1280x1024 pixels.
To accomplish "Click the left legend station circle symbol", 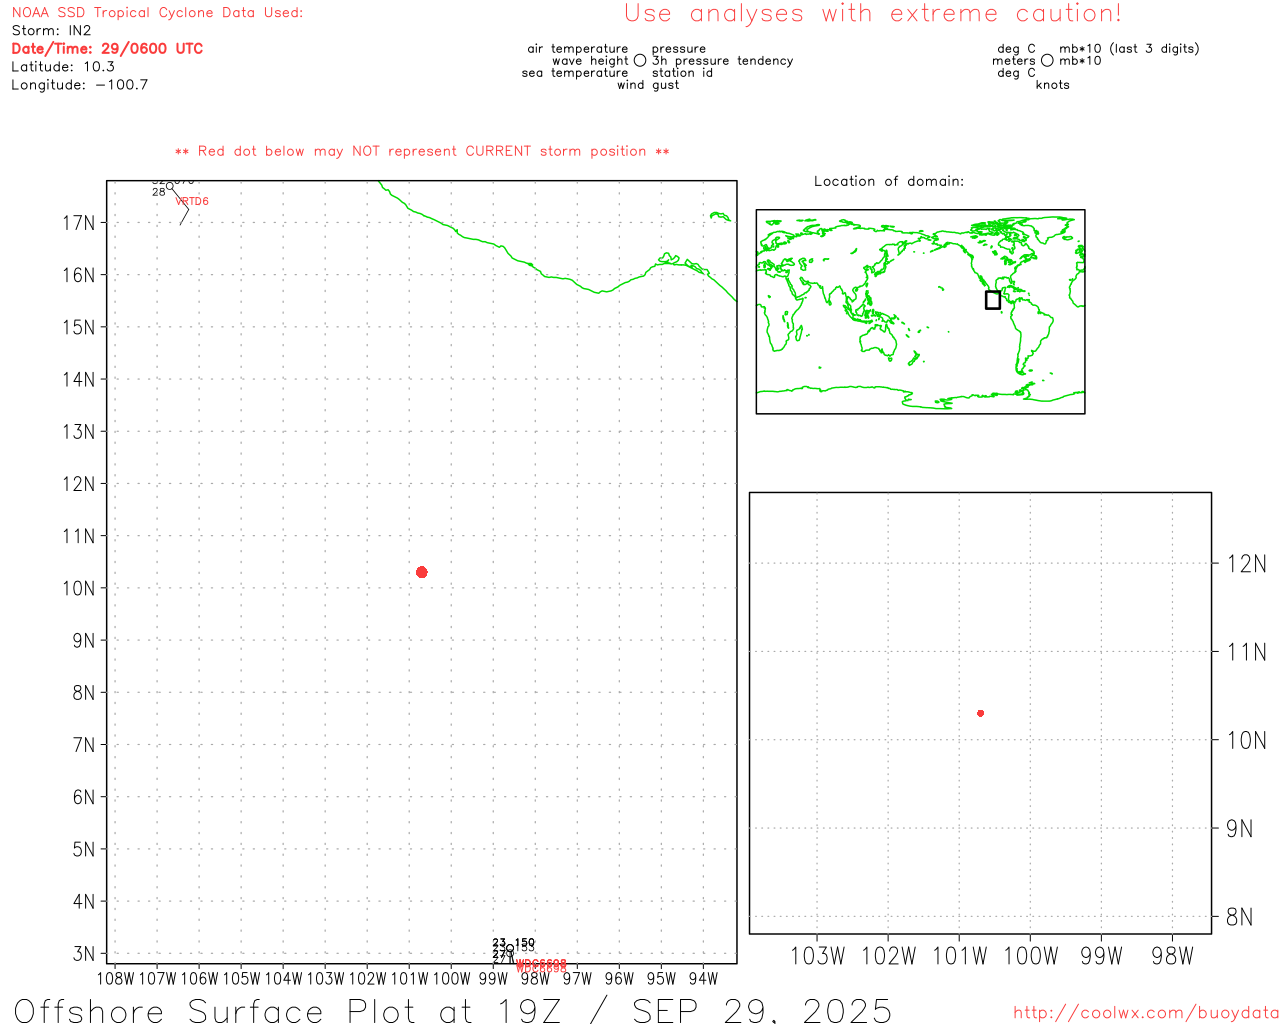I will coord(640,61).
